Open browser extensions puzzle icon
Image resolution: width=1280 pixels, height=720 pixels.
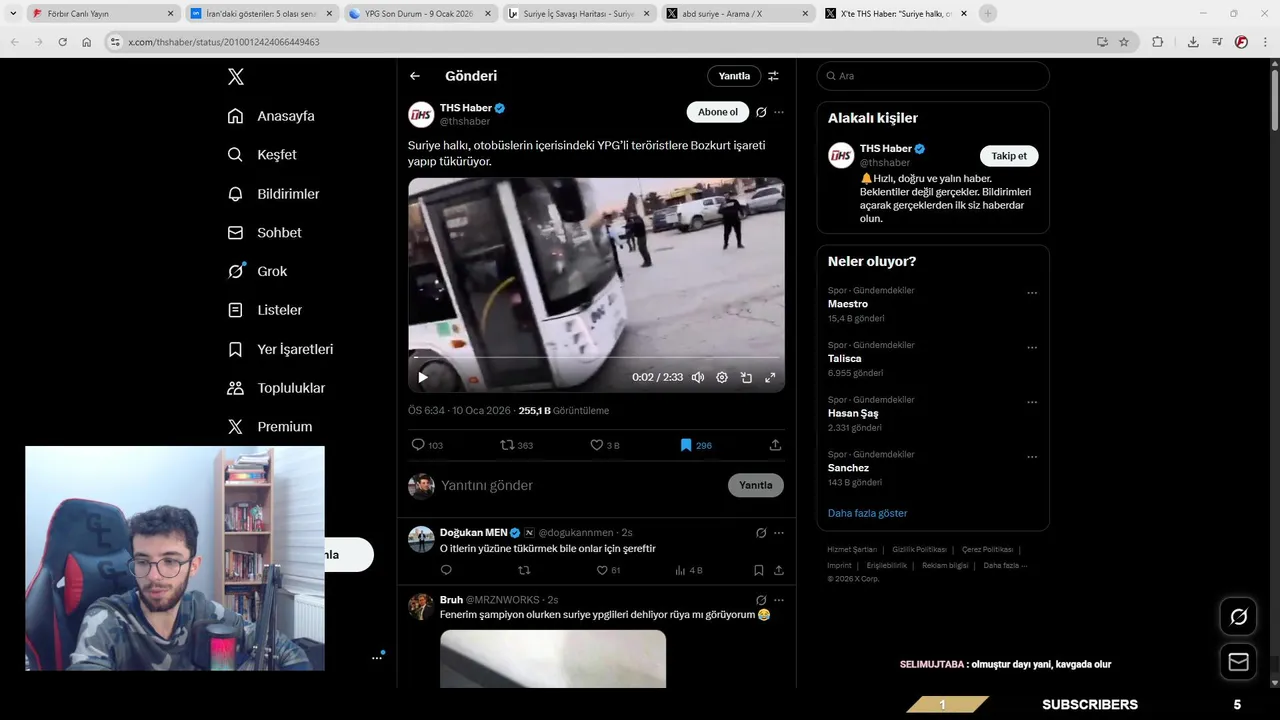coord(1158,42)
